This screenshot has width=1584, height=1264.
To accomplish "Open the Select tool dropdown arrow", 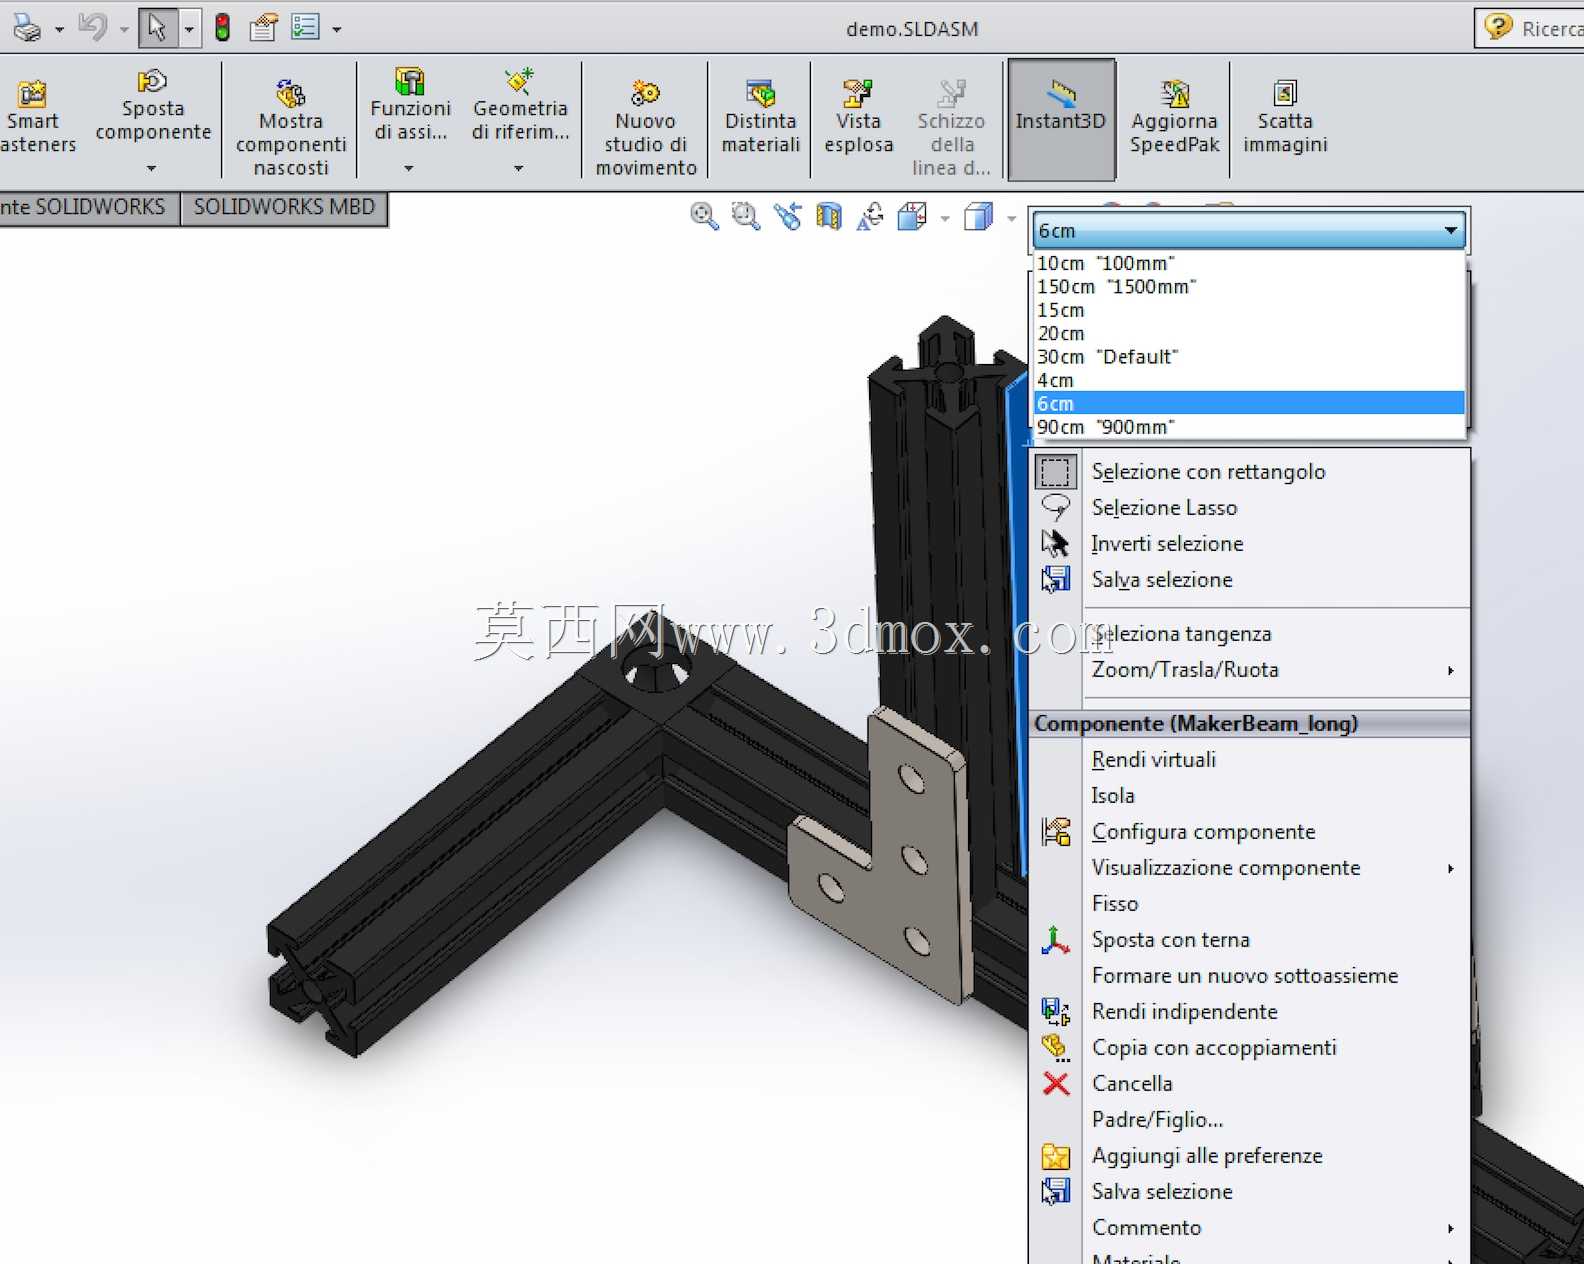I will [189, 30].
